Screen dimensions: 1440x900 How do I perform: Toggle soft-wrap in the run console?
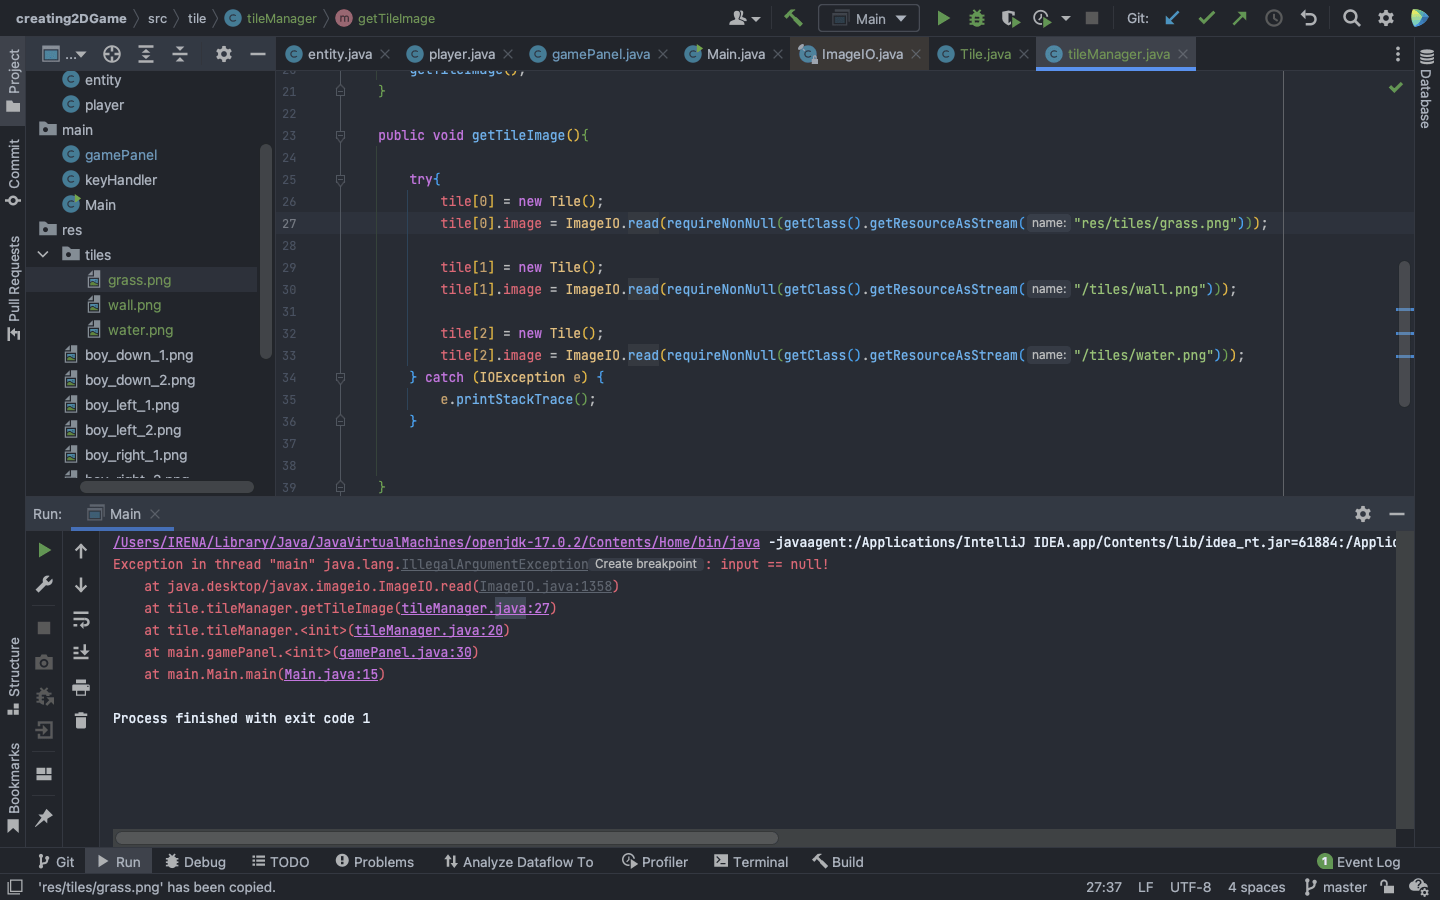[x=82, y=620]
